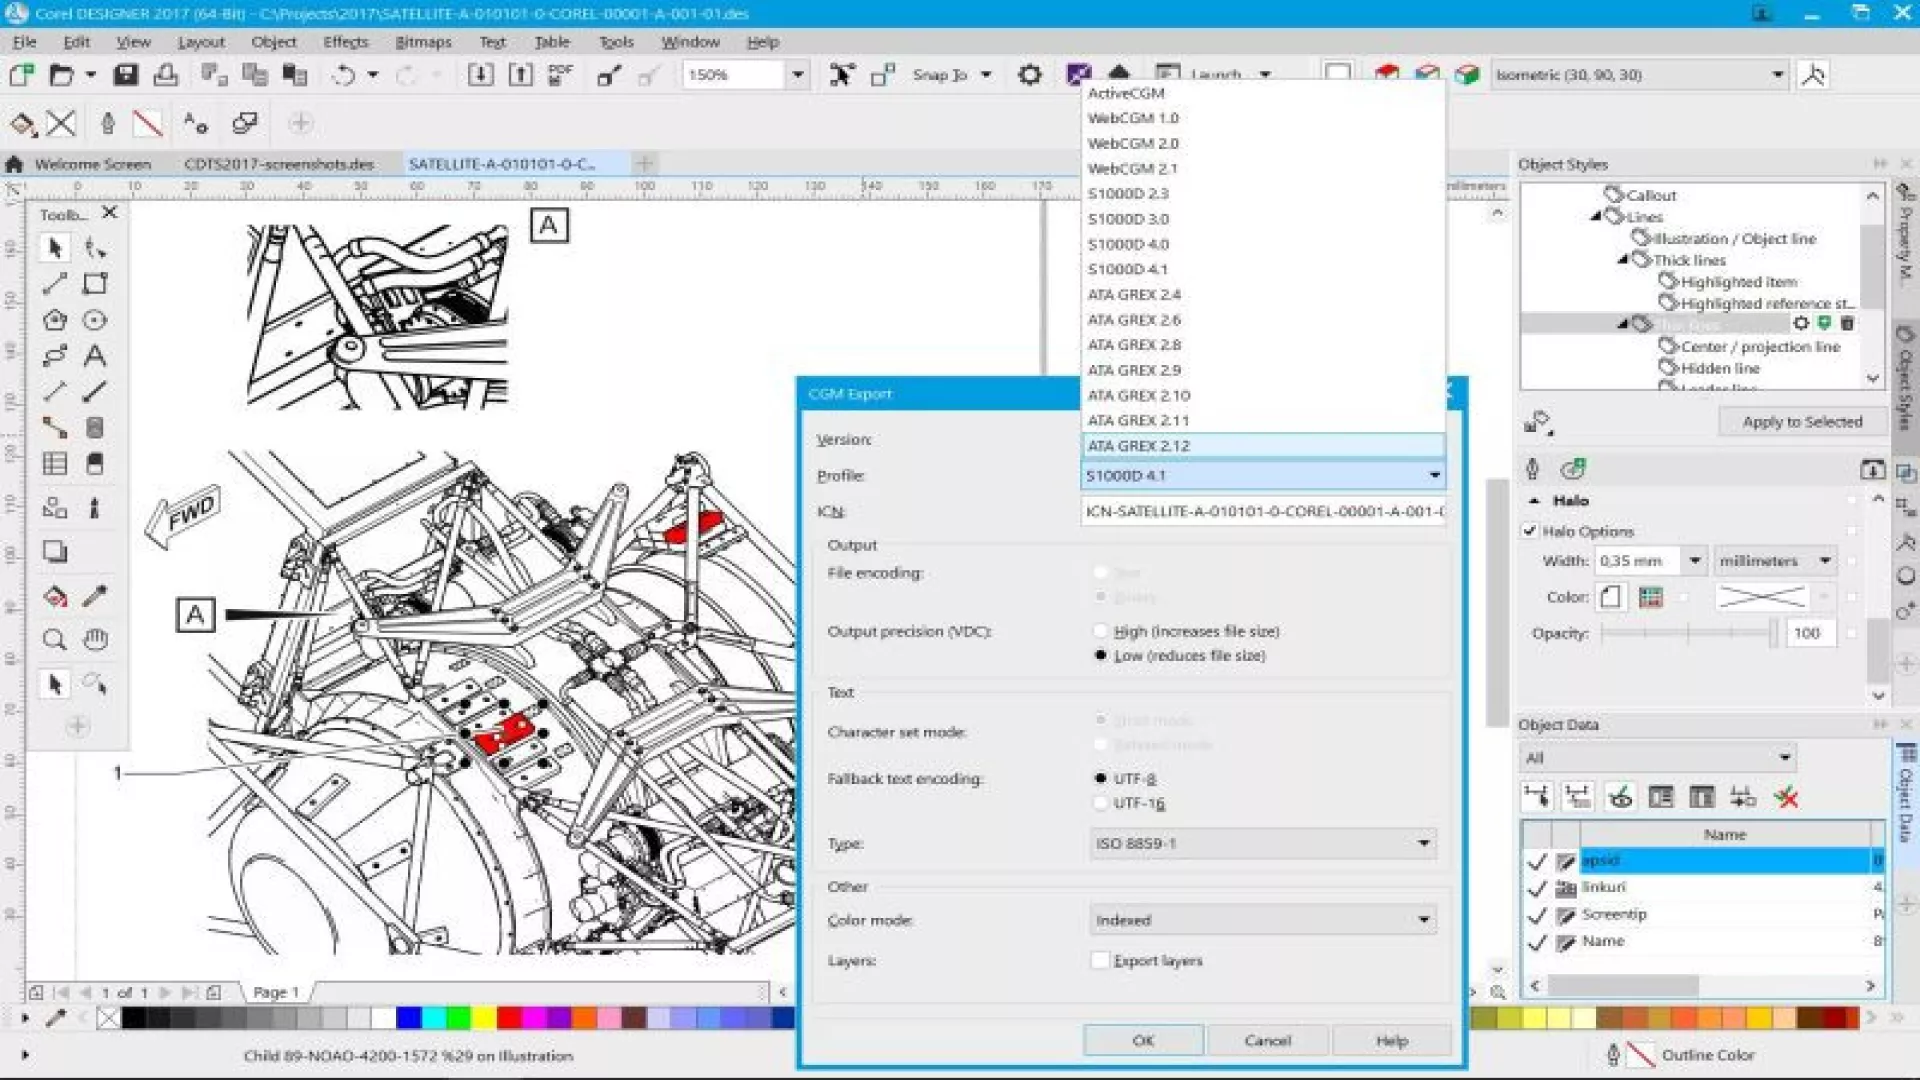Select the Zoom magnifier tool
The image size is (1920, 1080).
coord(54,640)
